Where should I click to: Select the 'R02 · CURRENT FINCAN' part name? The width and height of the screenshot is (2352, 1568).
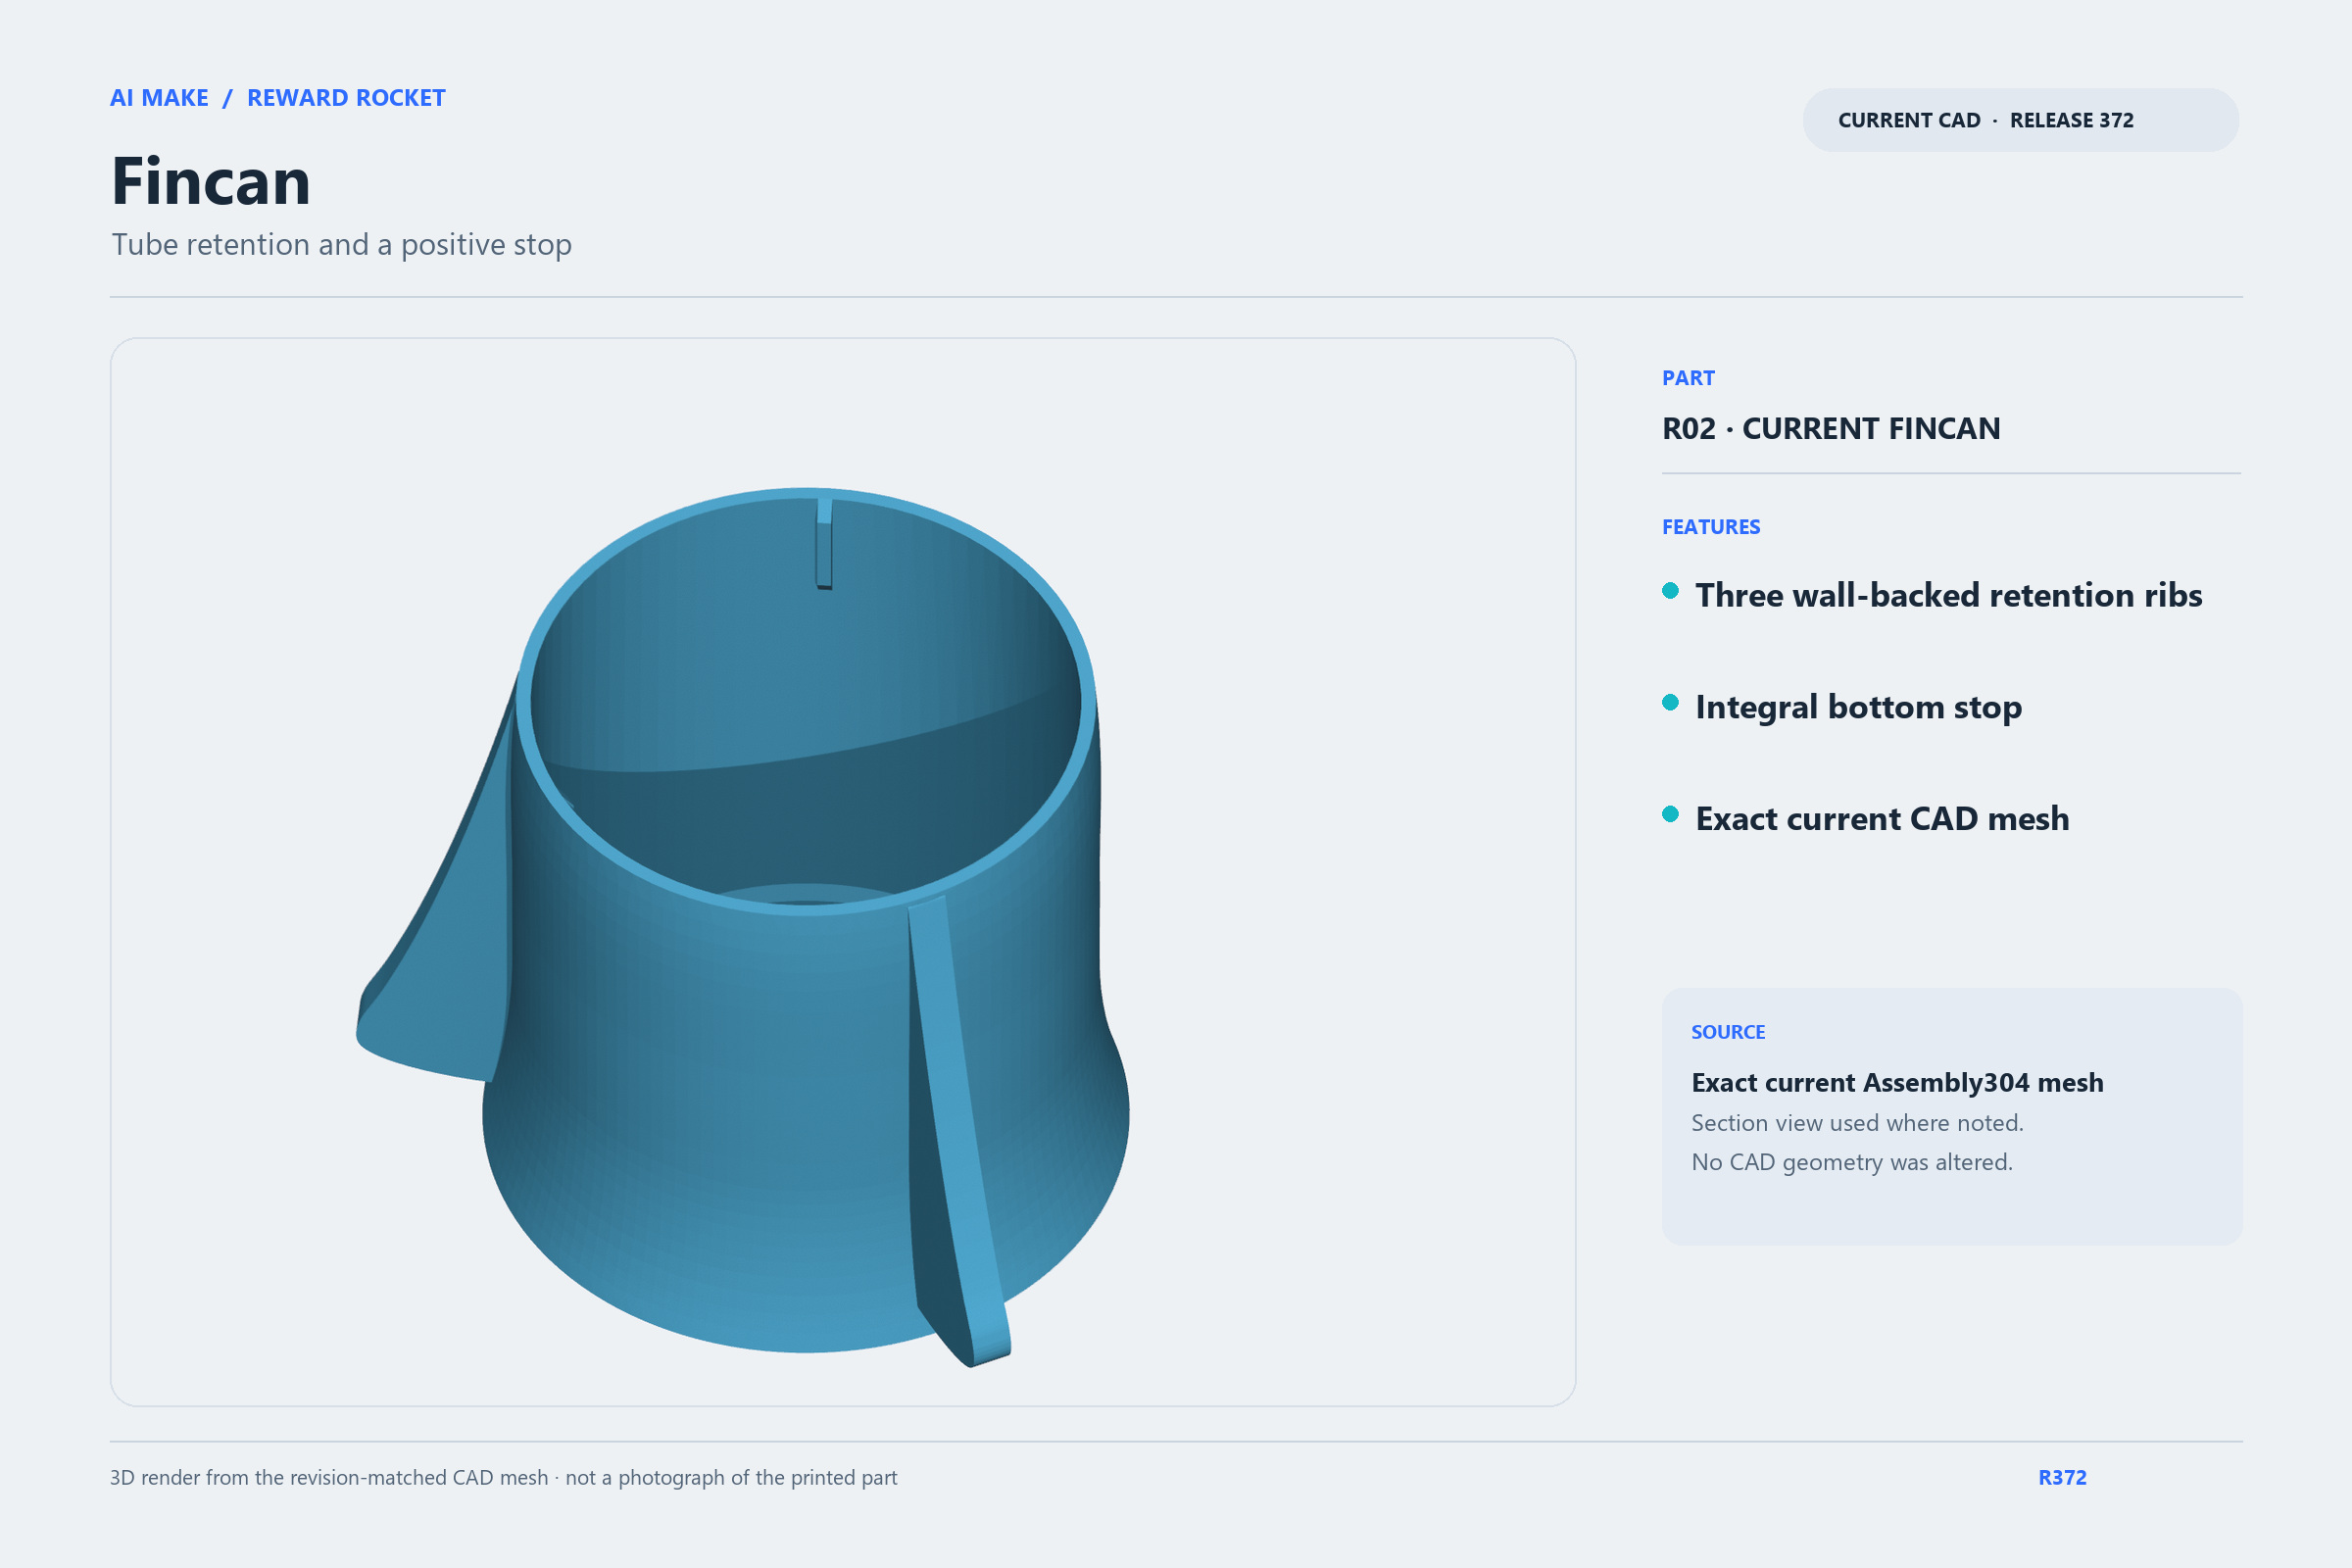1831,428
